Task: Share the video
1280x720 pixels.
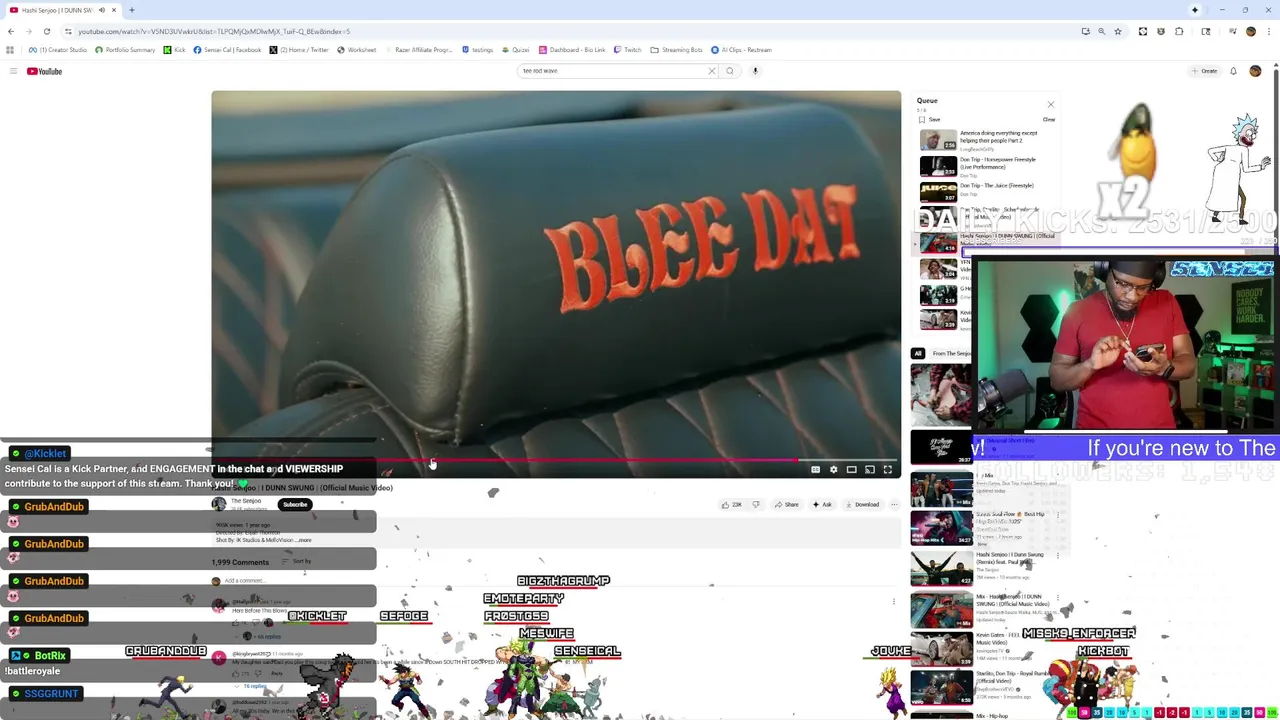Action: click(x=786, y=504)
